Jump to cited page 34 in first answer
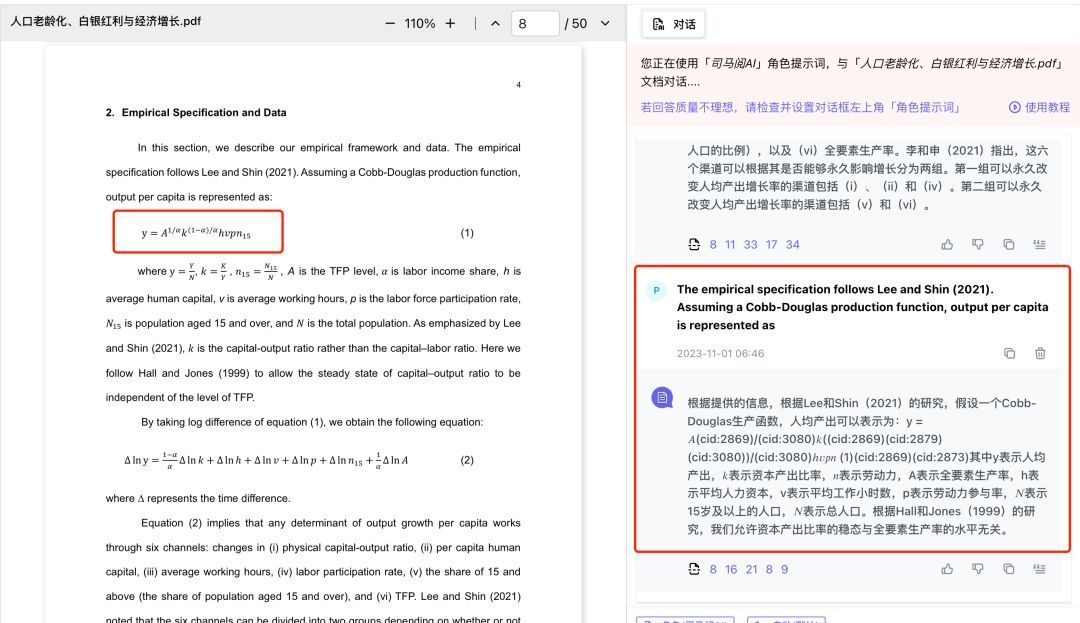This screenshot has width=1080, height=623. click(x=793, y=244)
